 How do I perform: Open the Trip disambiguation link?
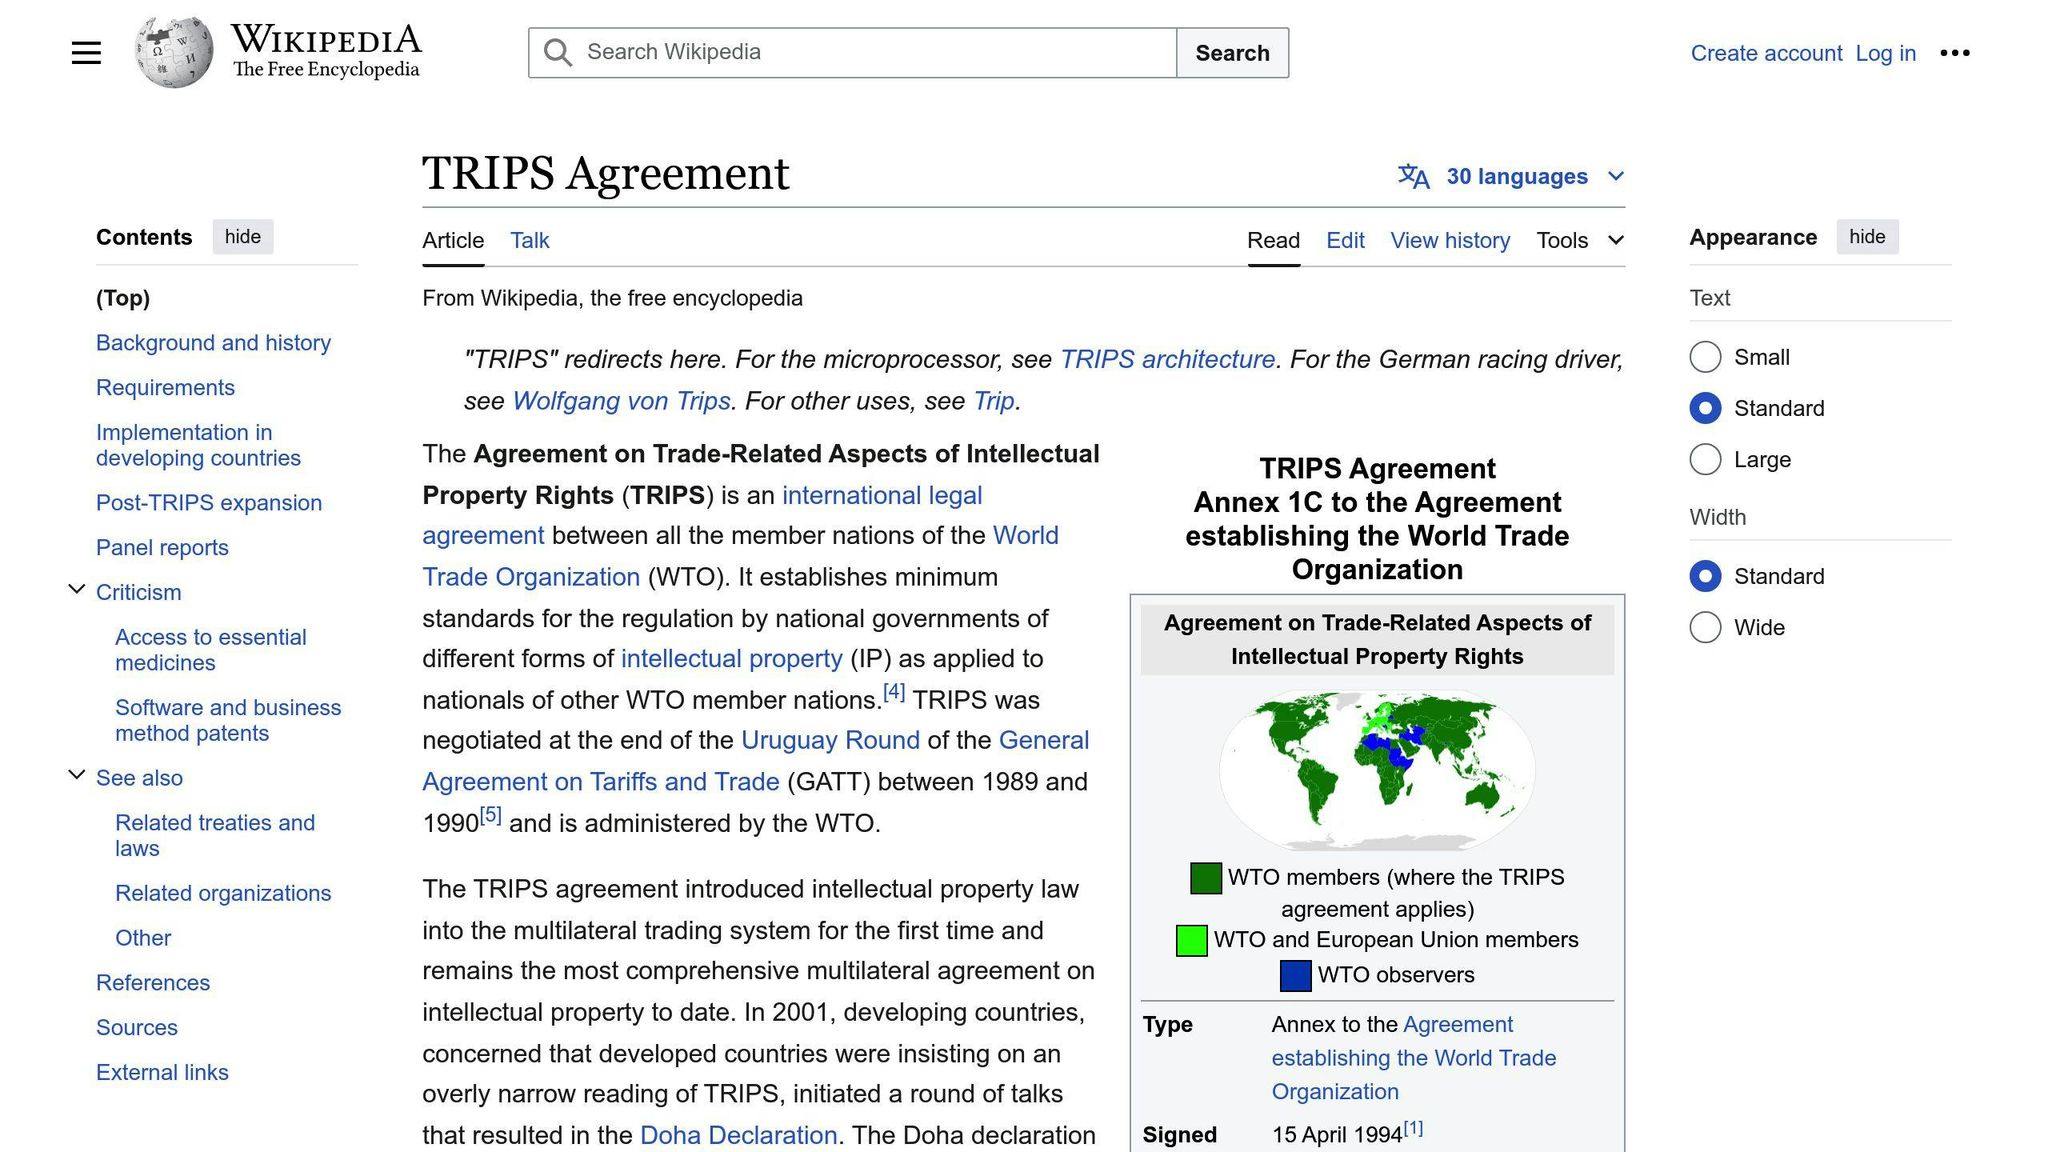(x=993, y=401)
